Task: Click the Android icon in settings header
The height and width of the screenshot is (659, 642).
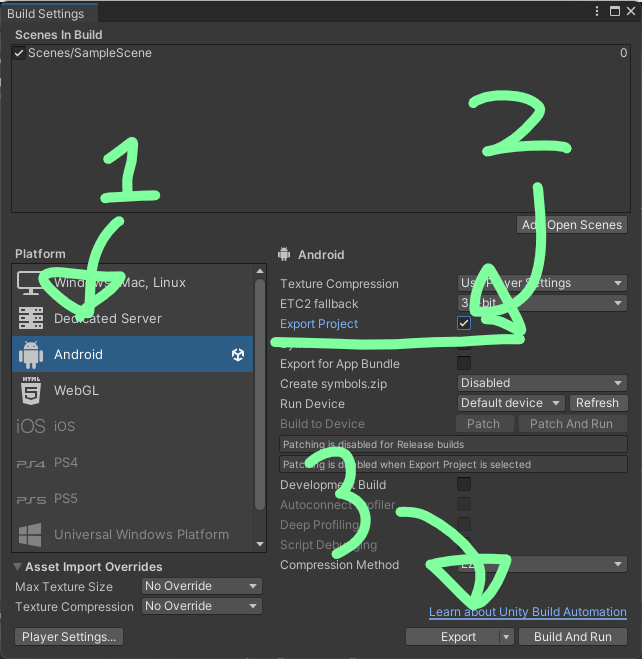Action: tap(284, 254)
